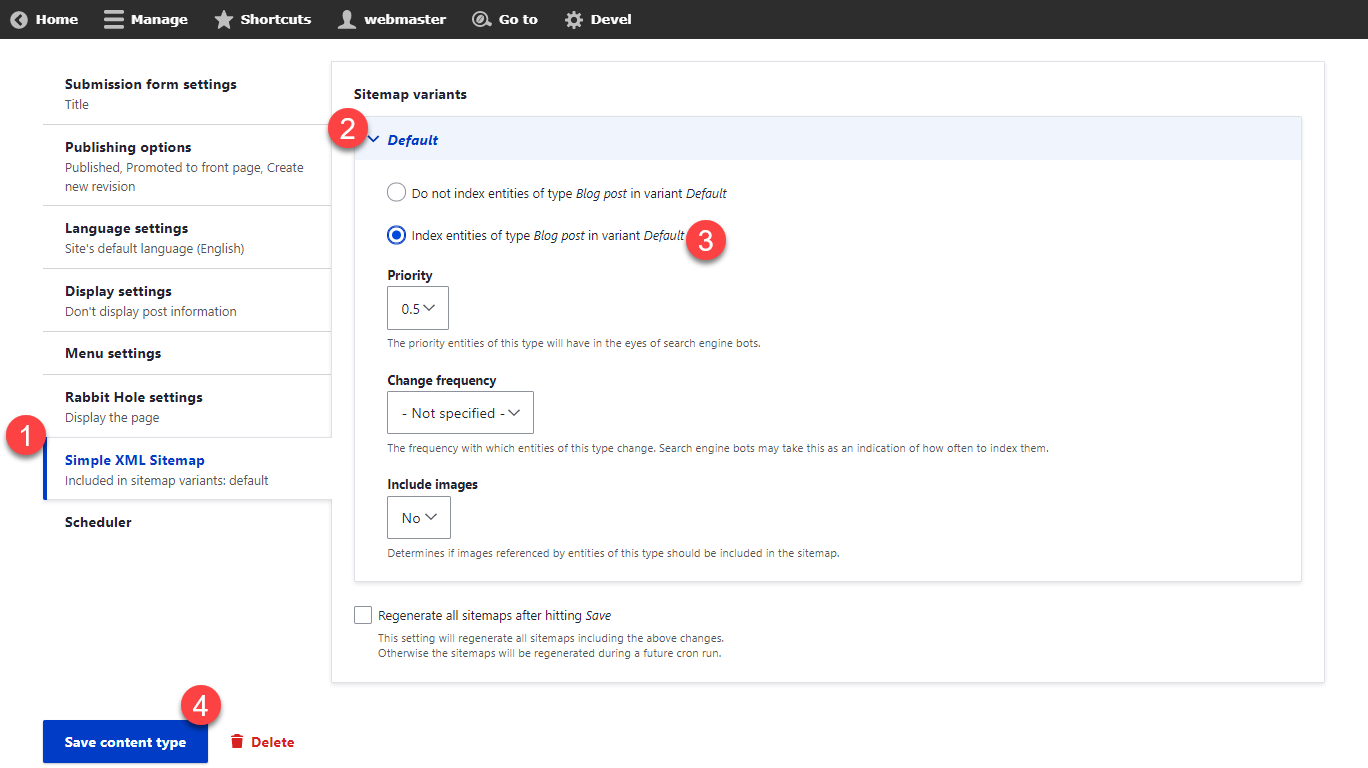
Task: Switch to Publishing options tab
Action: 128,147
